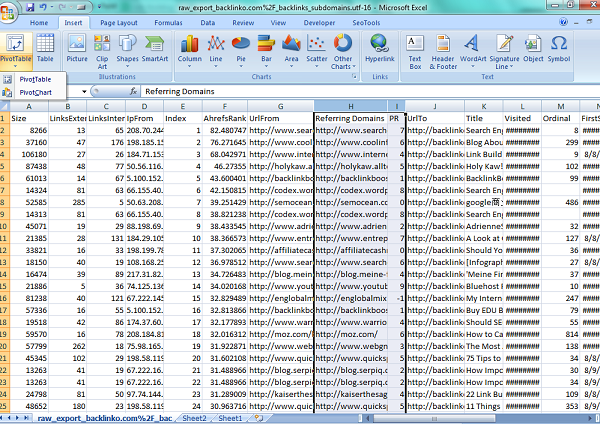Click the Office button orb

click(x=8, y=11)
